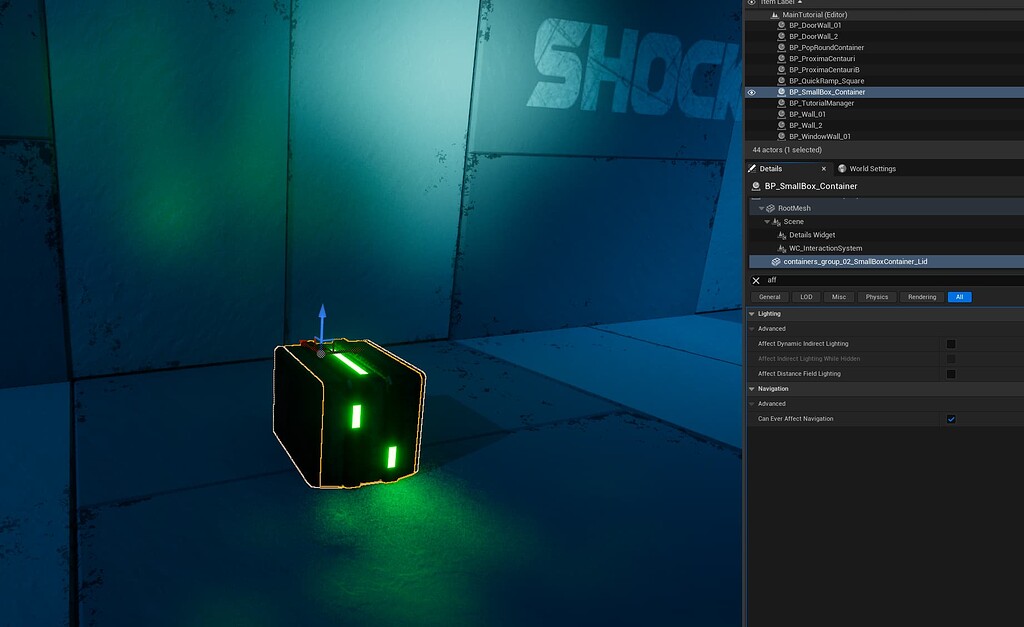This screenshot has width=1024, height=627.
Task: Switch to the World Settings tab
Action: pos(872,168)
